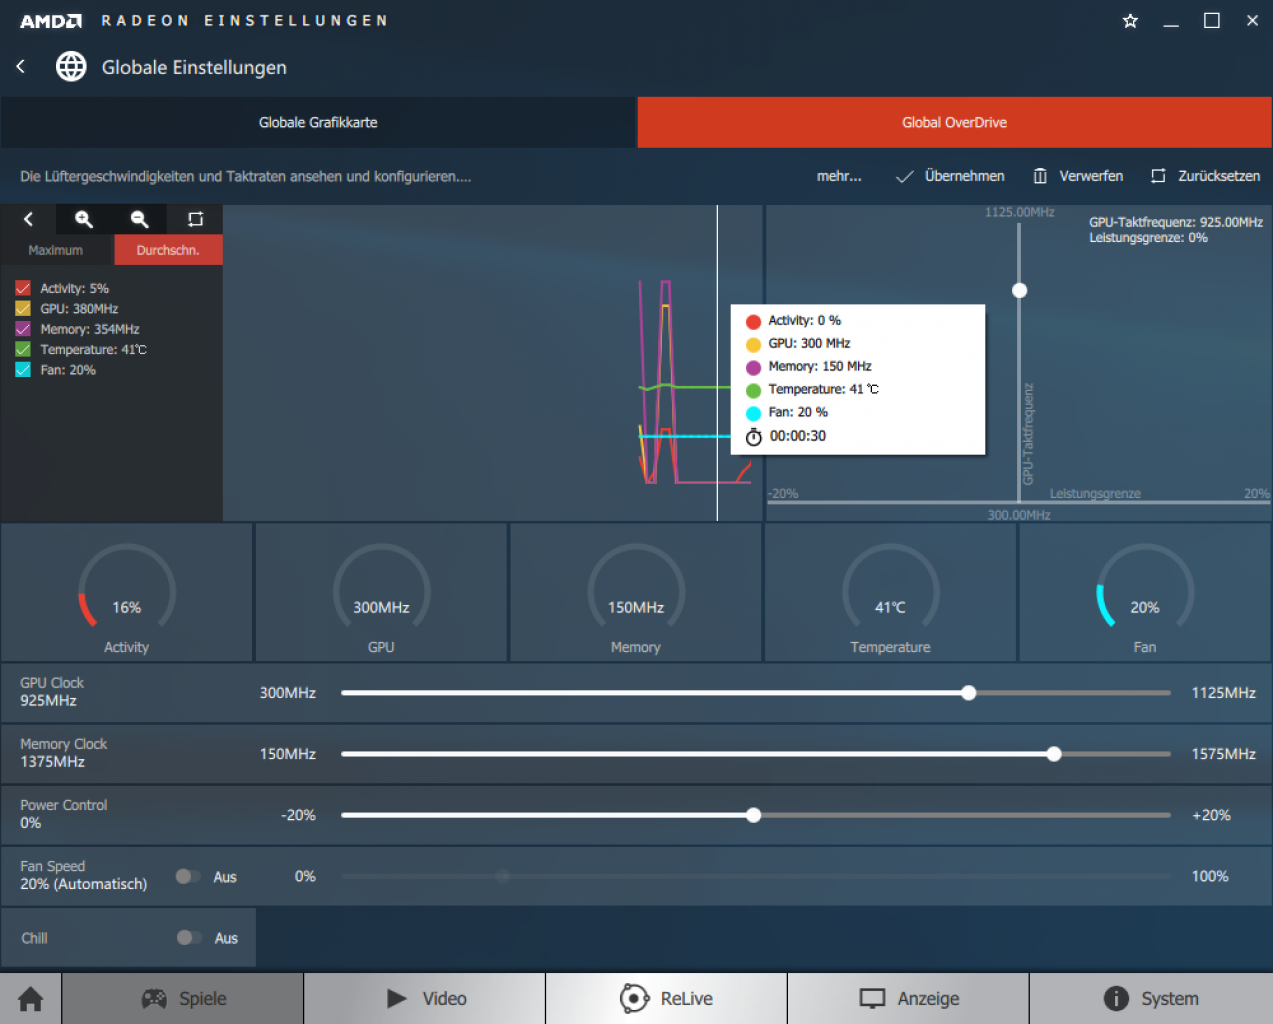1273x1024 pixels.
Task: Open the Home screen icon
Action: tap(31, 999)
